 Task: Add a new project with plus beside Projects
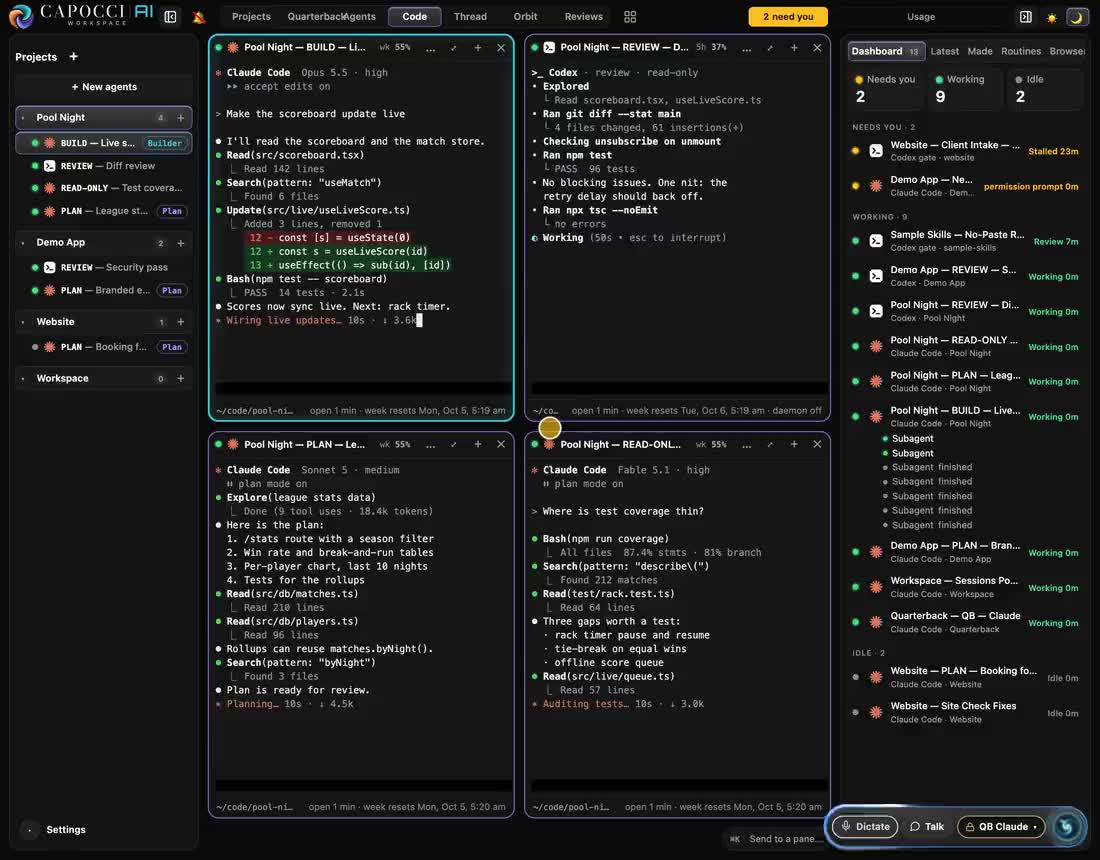pyautogui.click(x=74, y=56)
